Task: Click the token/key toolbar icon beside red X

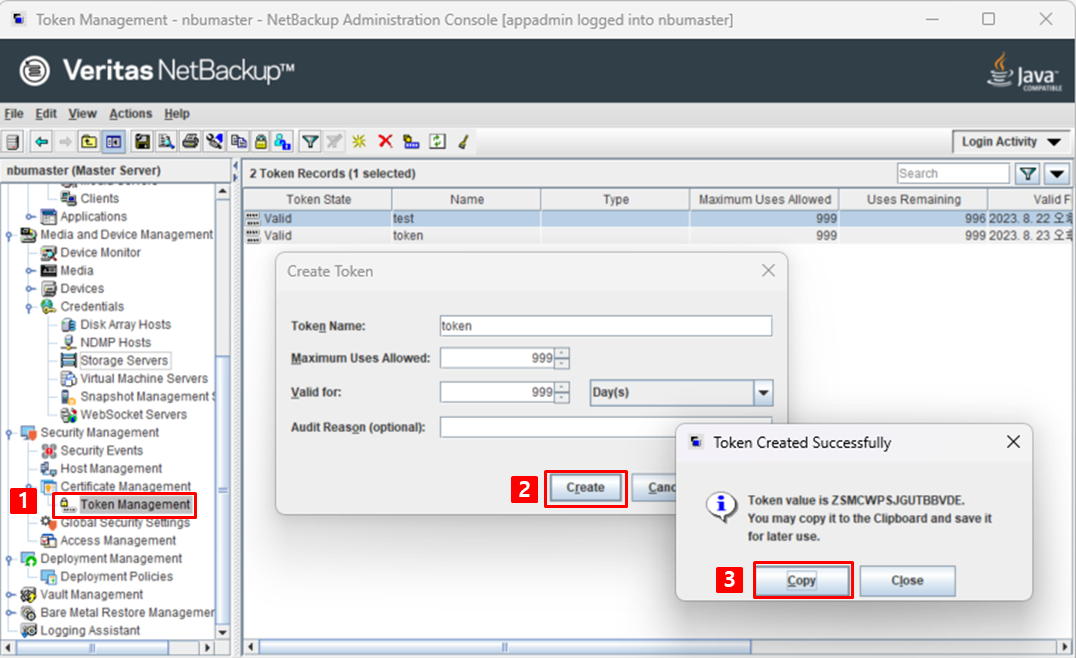Action: (411, 142)
